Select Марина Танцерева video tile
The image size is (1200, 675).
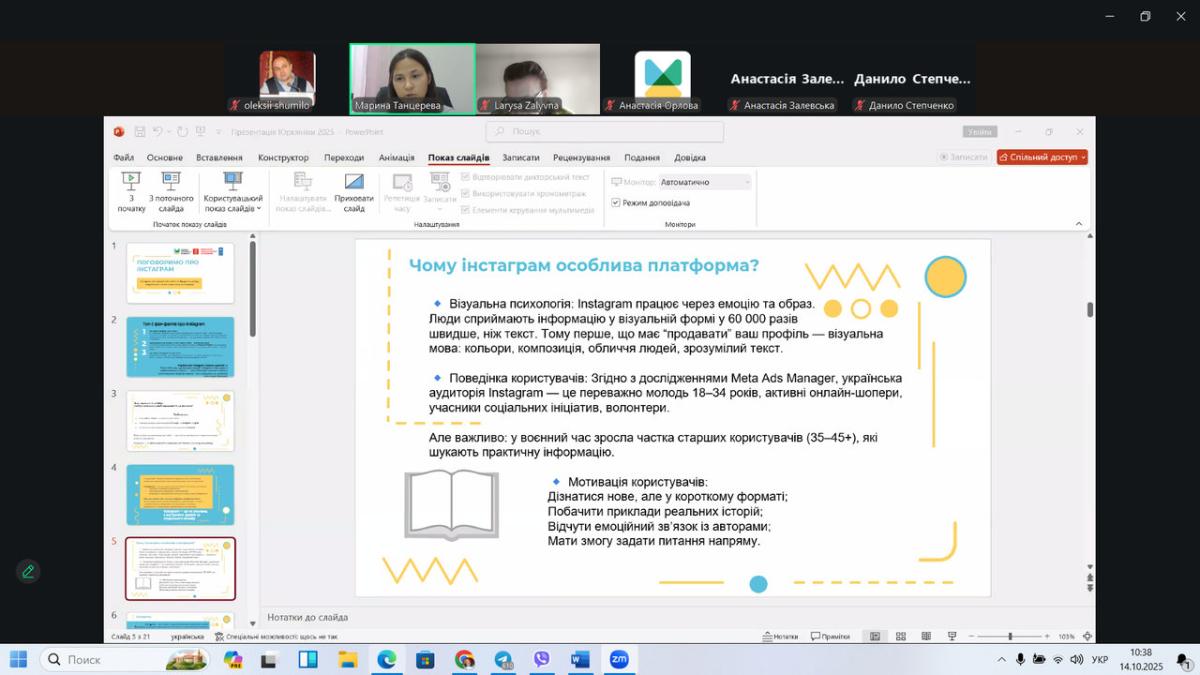point(412,79)
